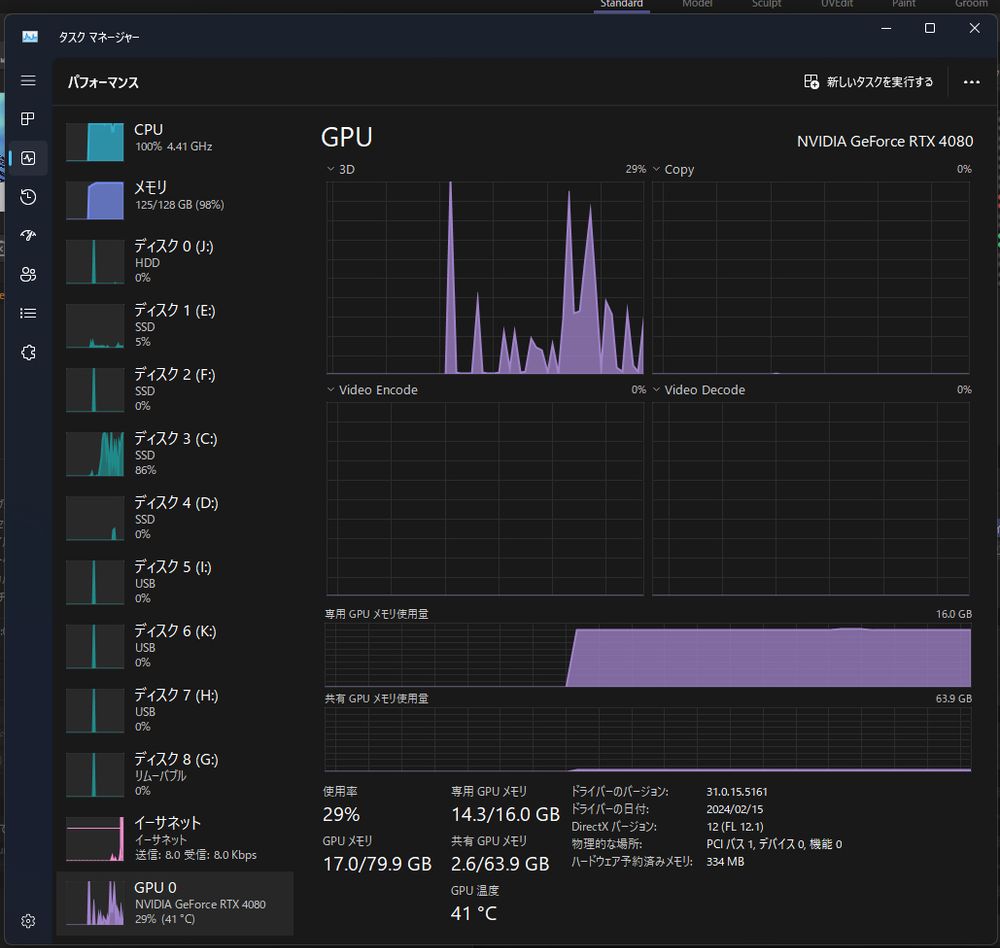Select ディスク 3 (C:) in sidebar
This screenshot has height=948, width=1000.
(175, 454)
